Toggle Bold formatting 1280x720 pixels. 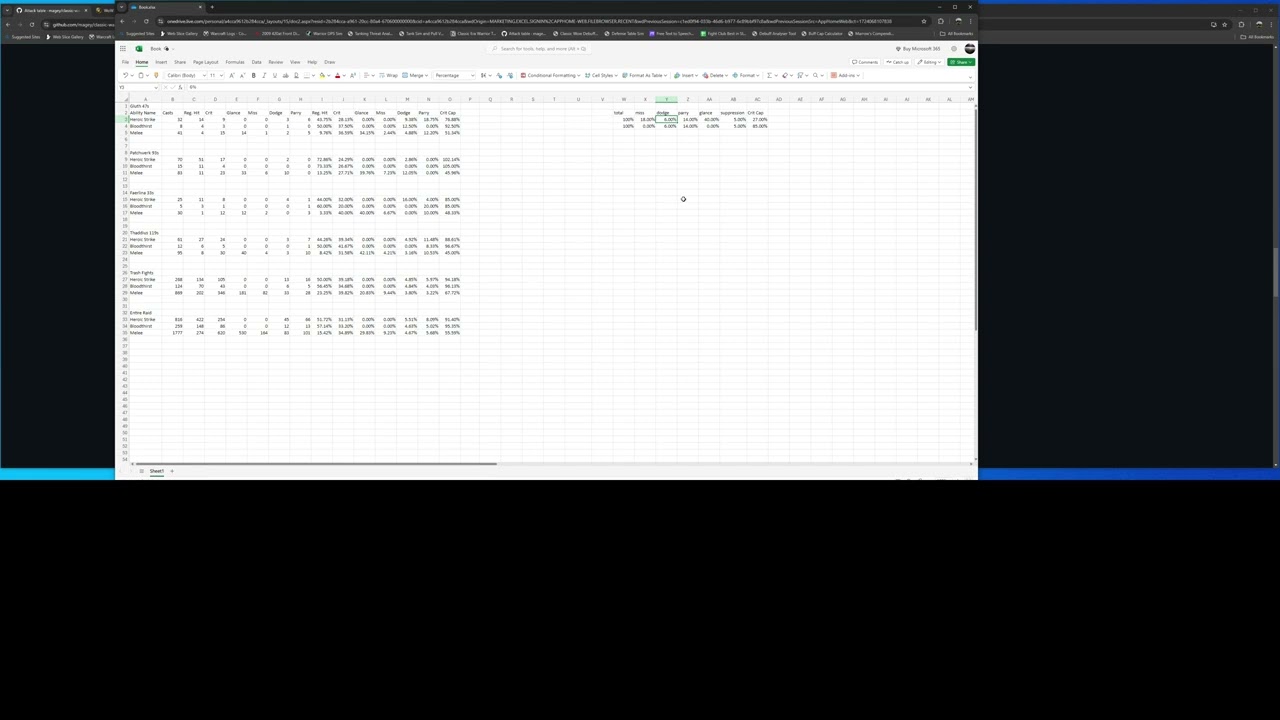coord(253,75)
